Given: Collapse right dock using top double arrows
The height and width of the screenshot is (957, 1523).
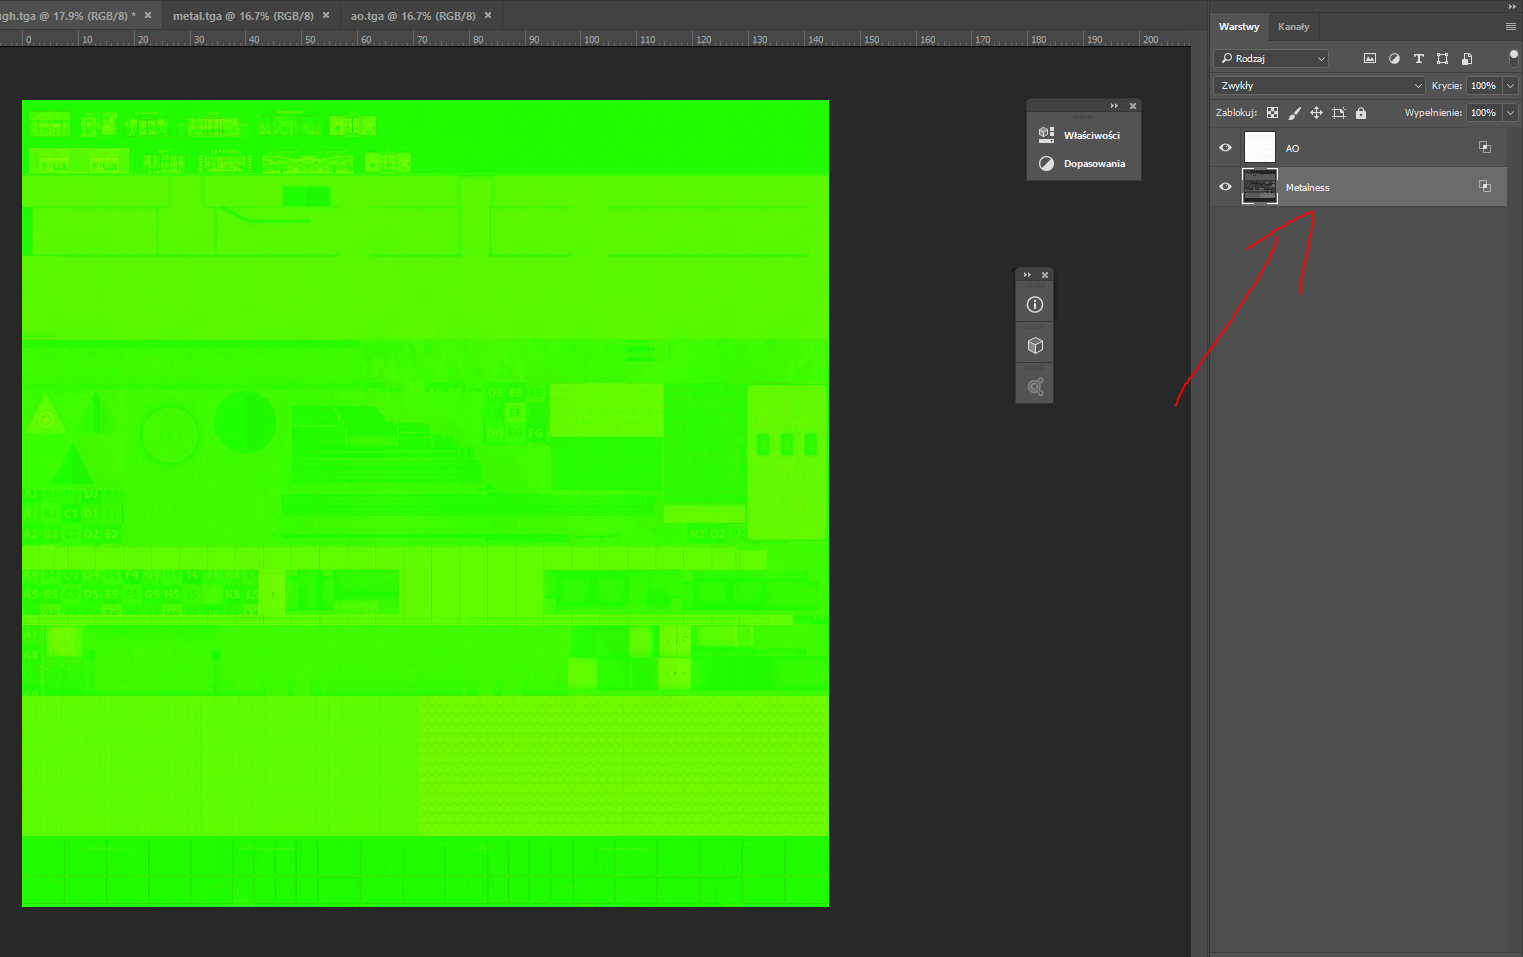Looking at the screenshot, I should [x=1512, y=6].
